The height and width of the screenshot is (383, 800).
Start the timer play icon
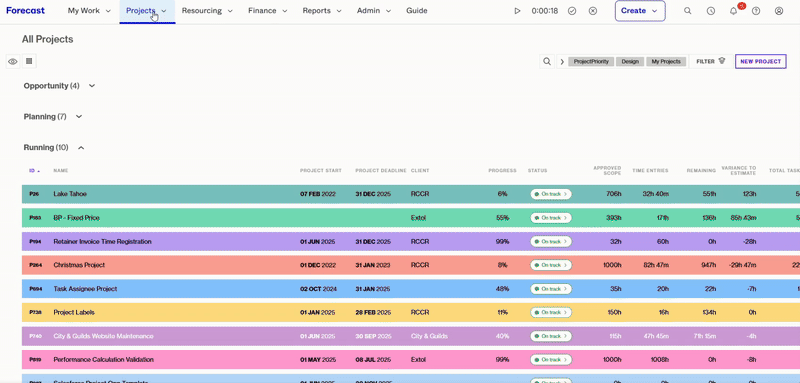tap(517, 11)
